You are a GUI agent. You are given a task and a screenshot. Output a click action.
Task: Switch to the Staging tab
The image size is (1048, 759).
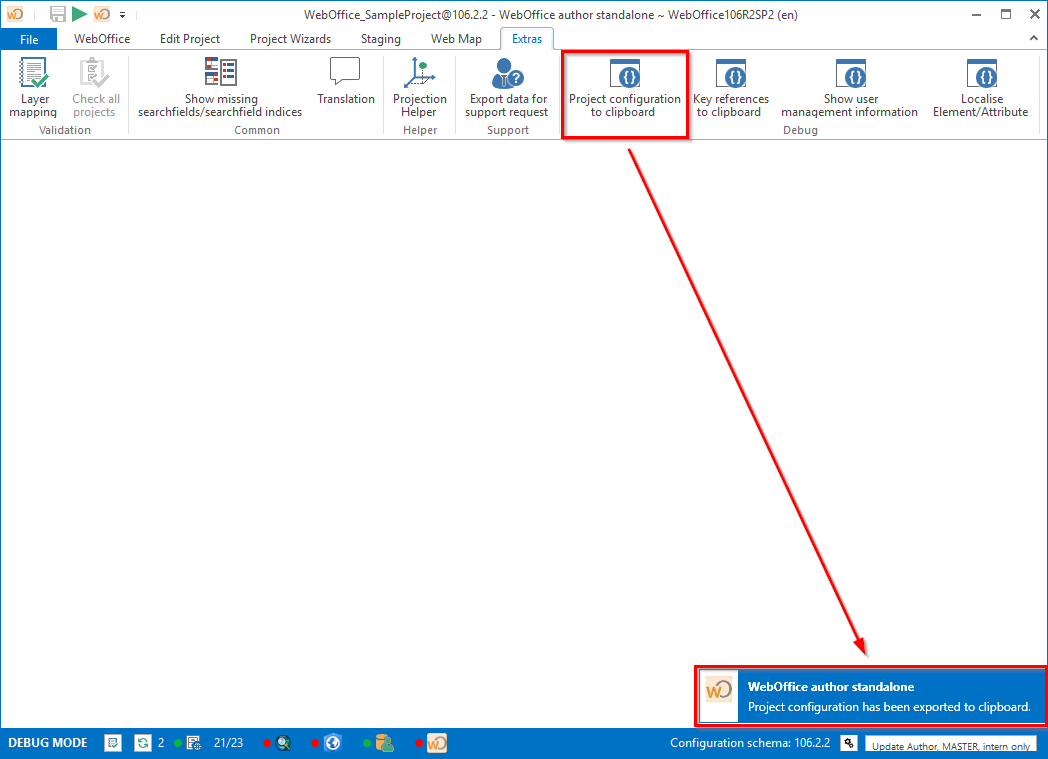(x=380, y=39)
